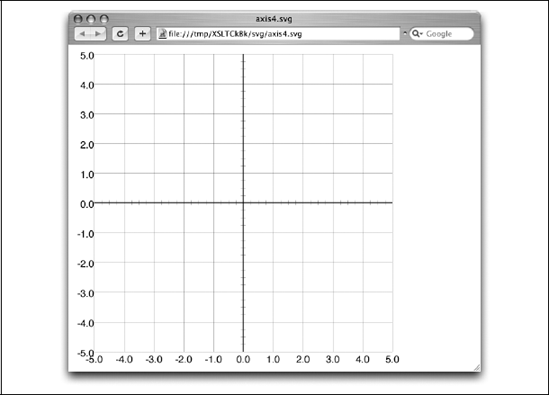This screenshot has height=395, width=549.
Task: Click the origin where the axes cross
Action: pyautogui.click(x=243, y=203)
